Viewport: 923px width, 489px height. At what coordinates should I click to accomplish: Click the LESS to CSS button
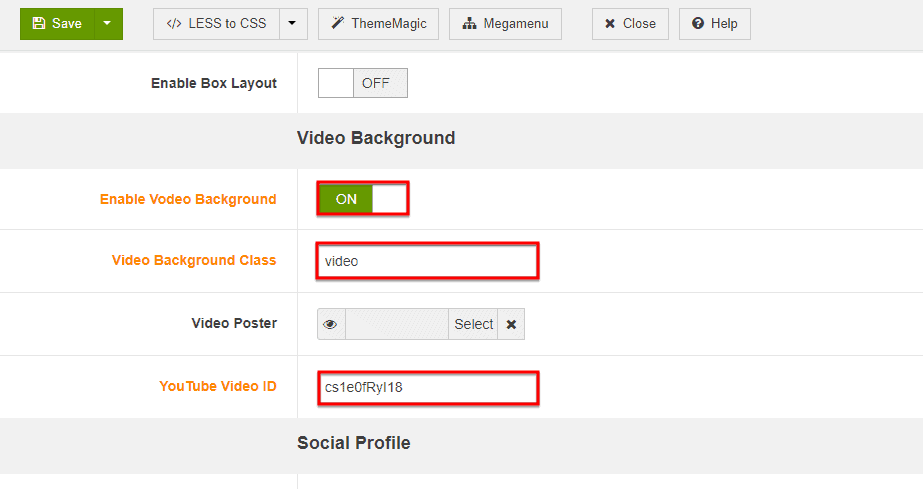(x=216, y=24)
